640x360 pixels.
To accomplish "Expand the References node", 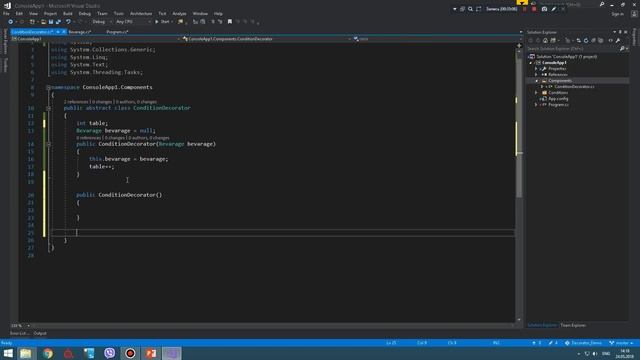I will coord(536,75).
